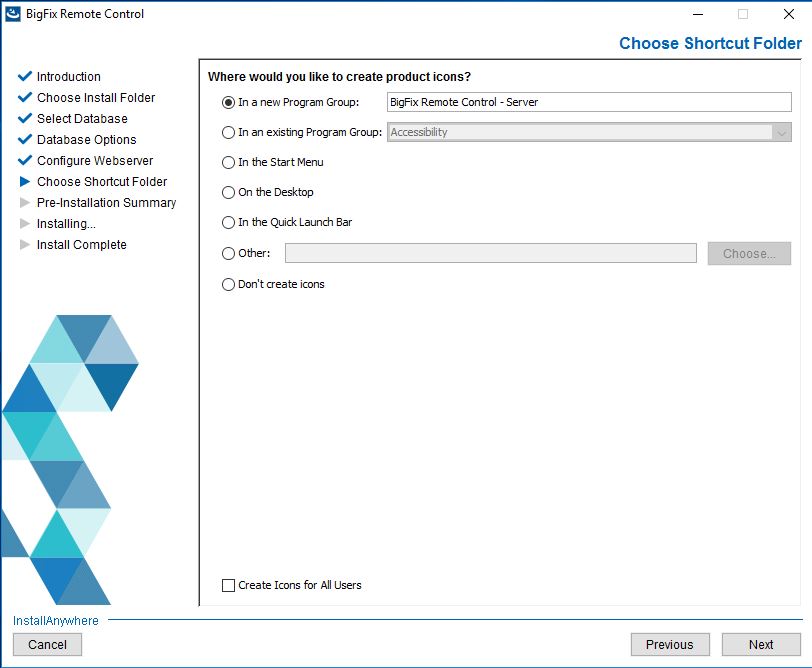Cancel the installation
Image resolution: width=812 pixels, height=668 pixels.
pos(48,645)
